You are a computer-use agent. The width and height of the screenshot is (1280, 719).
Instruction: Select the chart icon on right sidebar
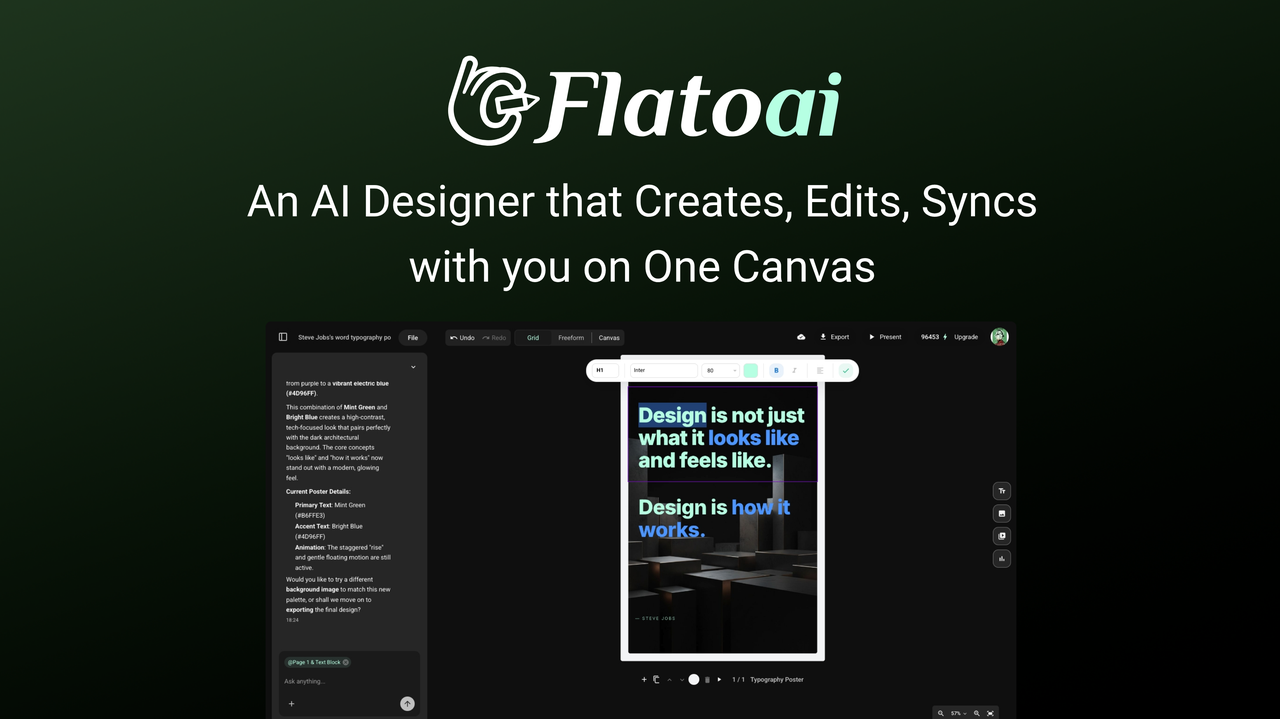coord(1001,558)
